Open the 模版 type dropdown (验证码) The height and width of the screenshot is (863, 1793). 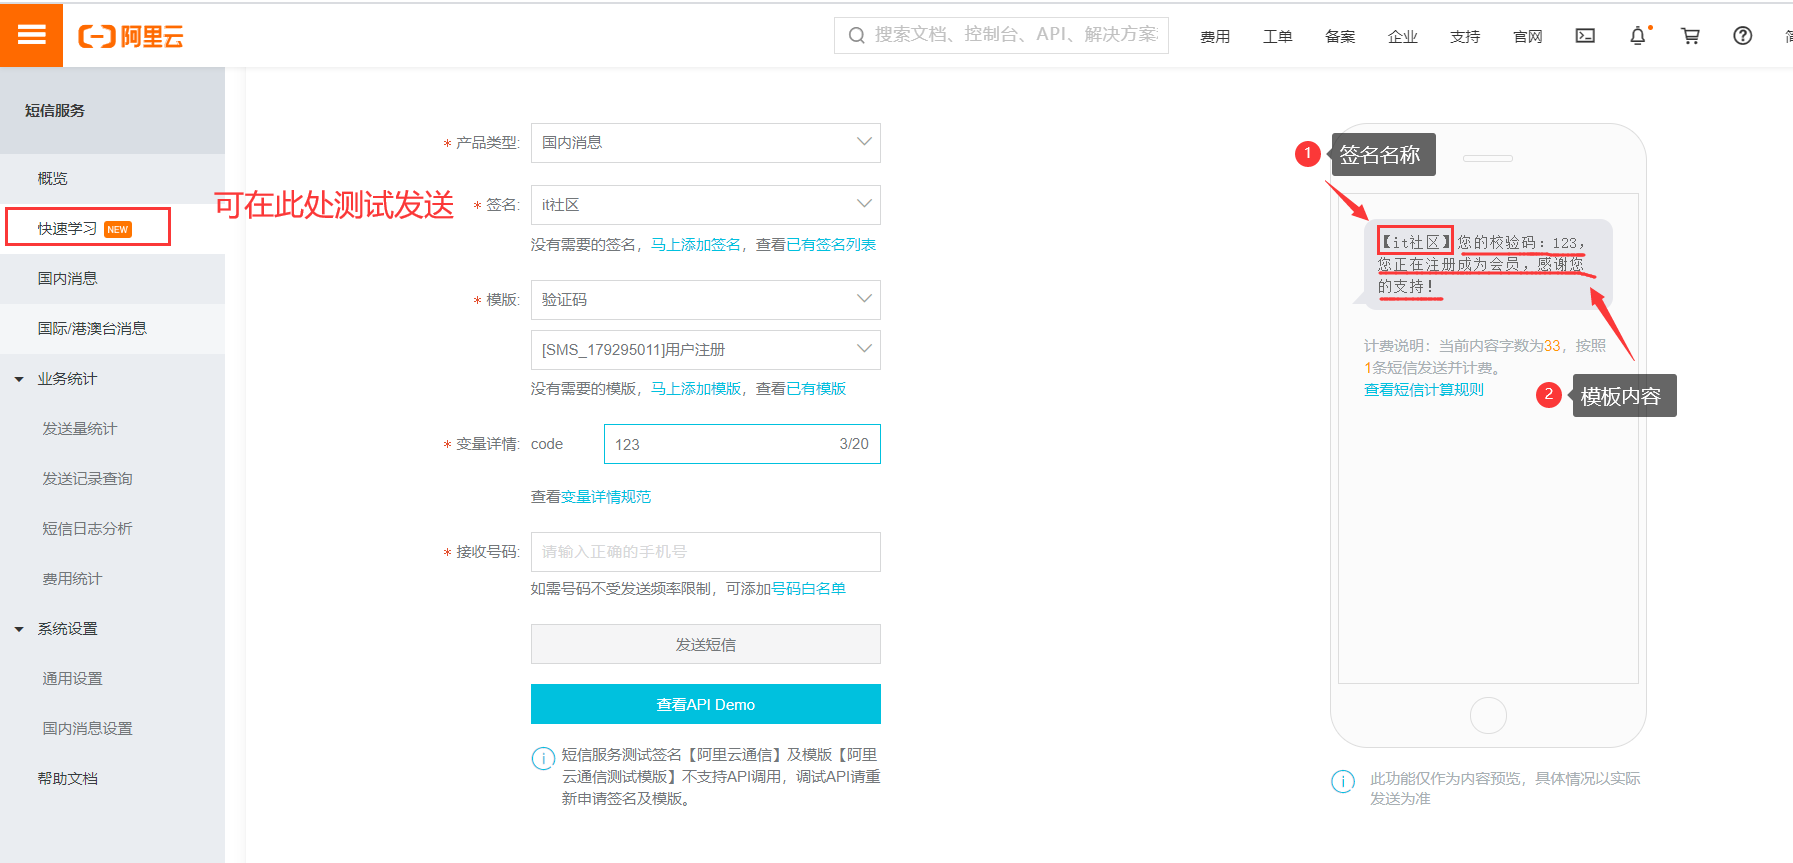pos(705,300)
